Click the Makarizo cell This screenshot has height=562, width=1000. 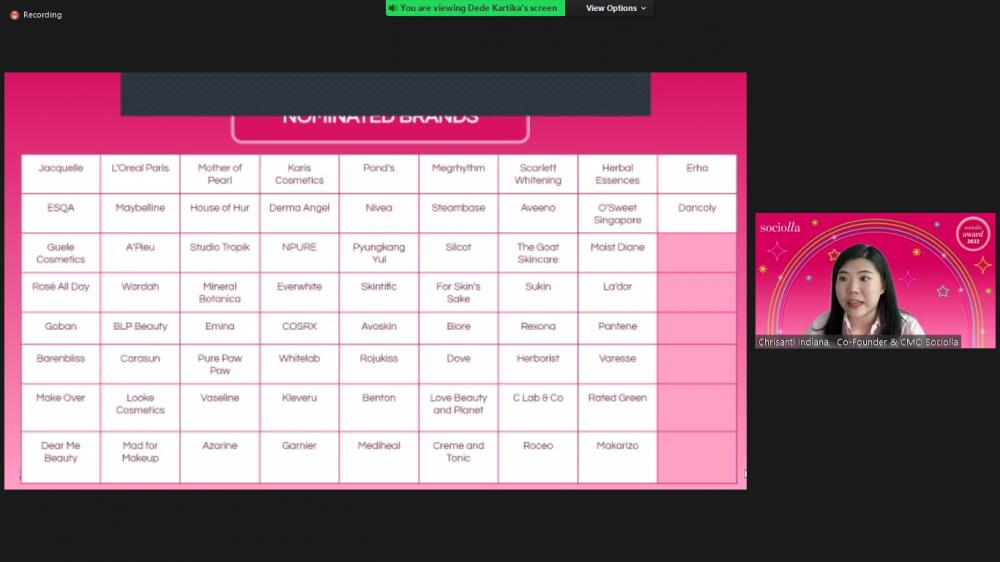pyautogui.click(x=617, y=457)
